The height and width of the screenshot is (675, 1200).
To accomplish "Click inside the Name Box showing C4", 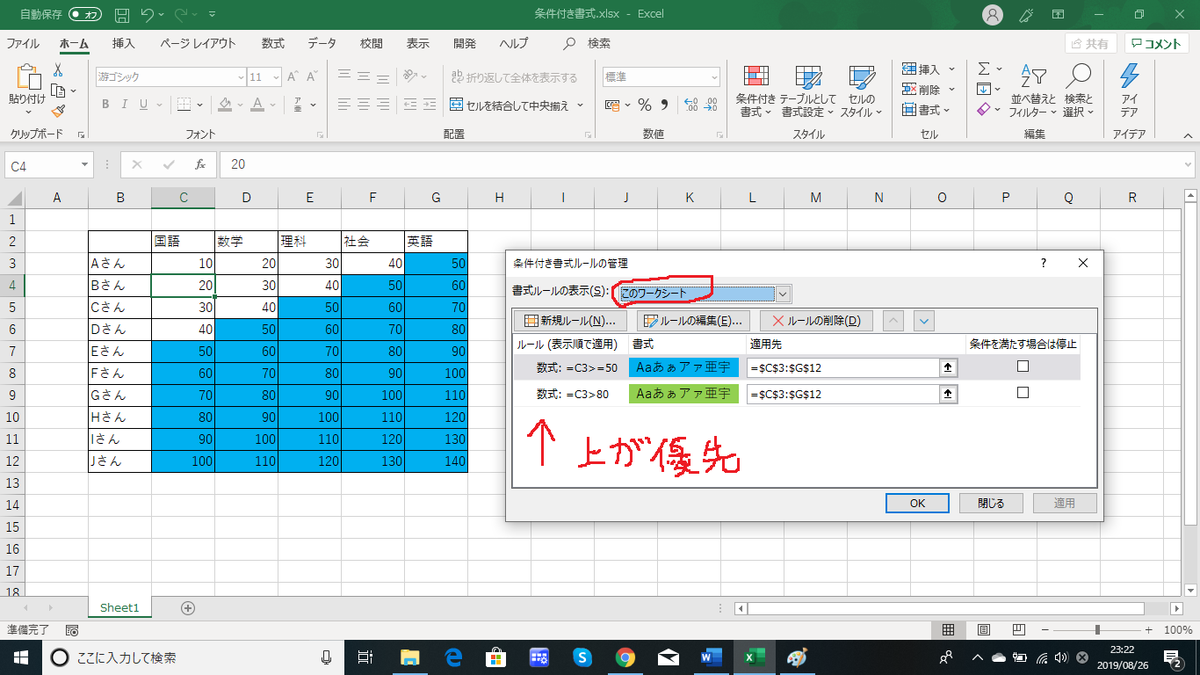I will point(40,164).
